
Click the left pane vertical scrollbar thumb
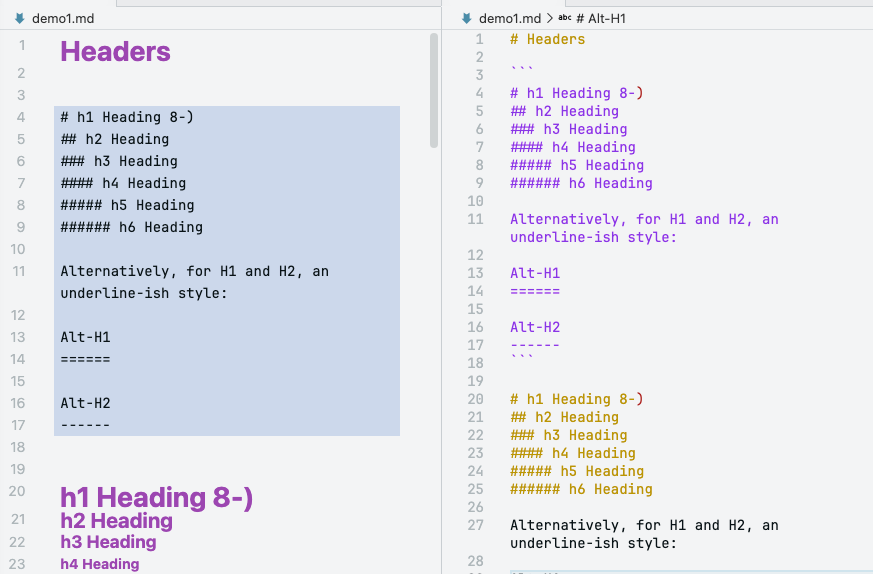(434, 90)
